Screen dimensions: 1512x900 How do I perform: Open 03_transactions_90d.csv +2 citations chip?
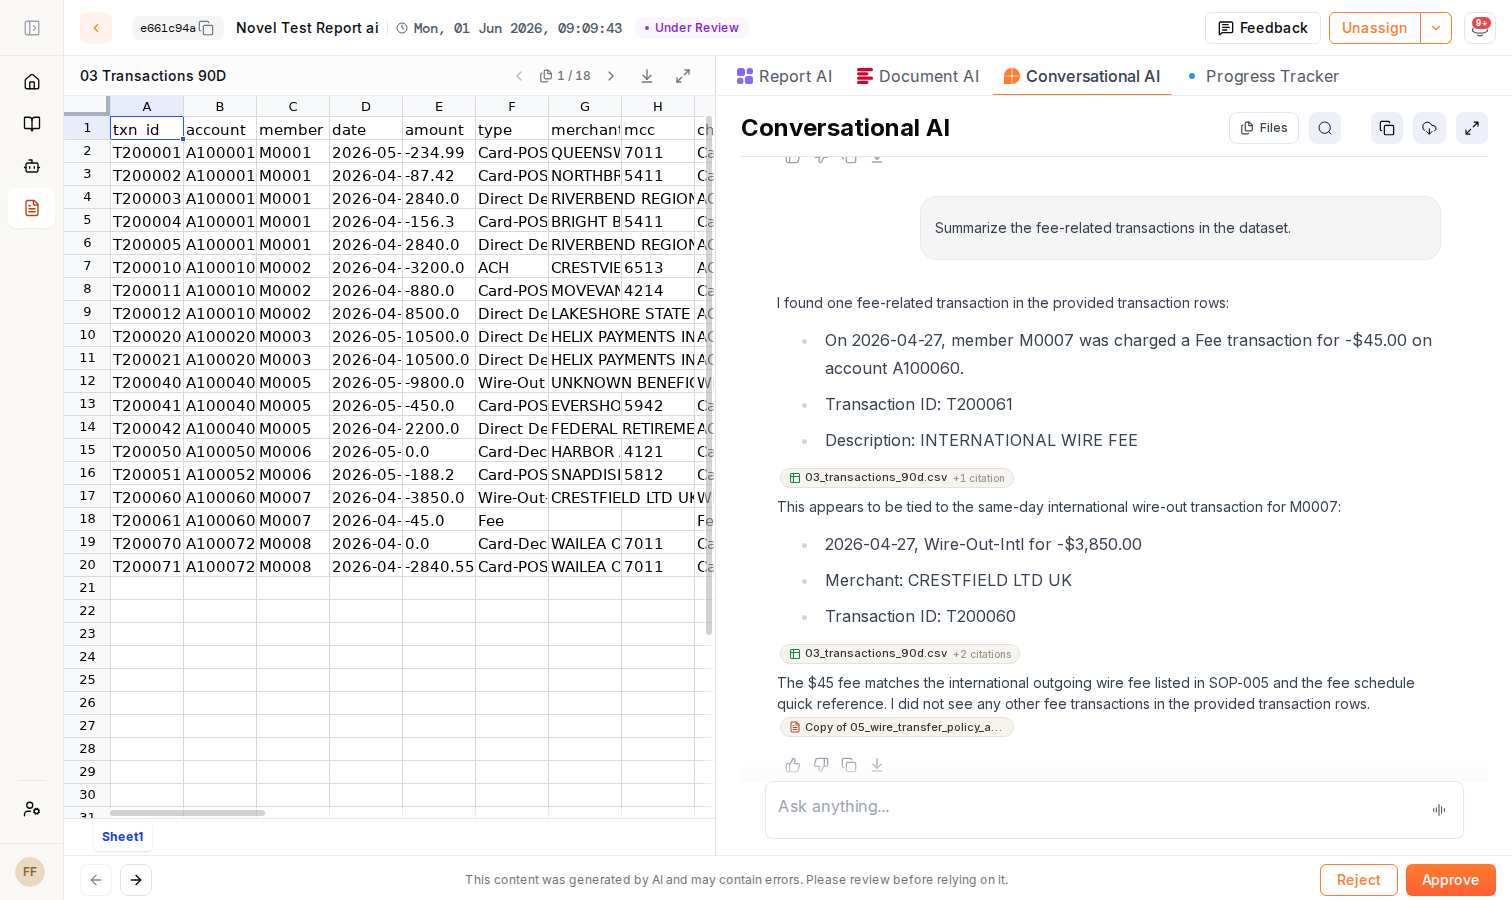(900, 654)
